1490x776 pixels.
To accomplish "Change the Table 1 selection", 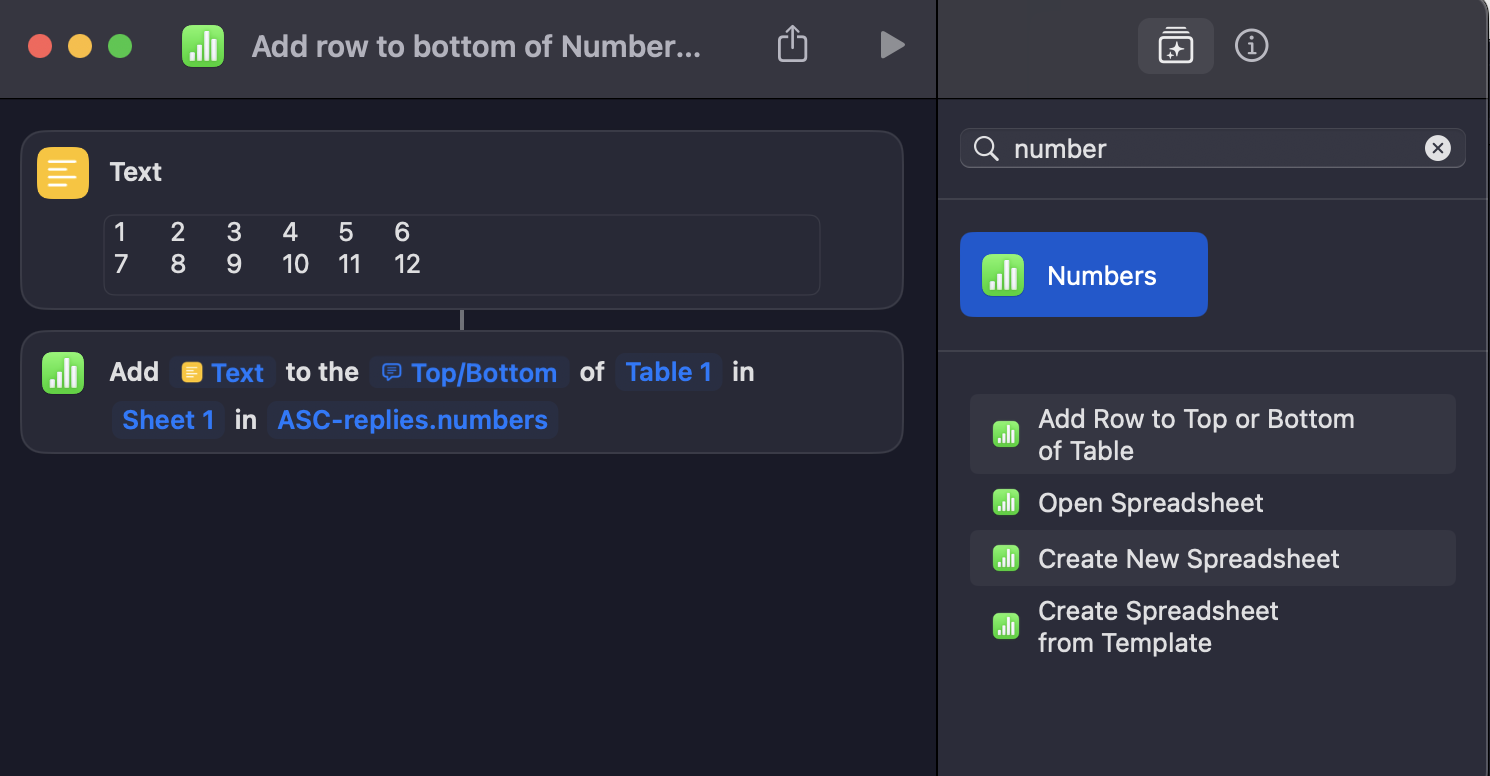I will 668,372.
